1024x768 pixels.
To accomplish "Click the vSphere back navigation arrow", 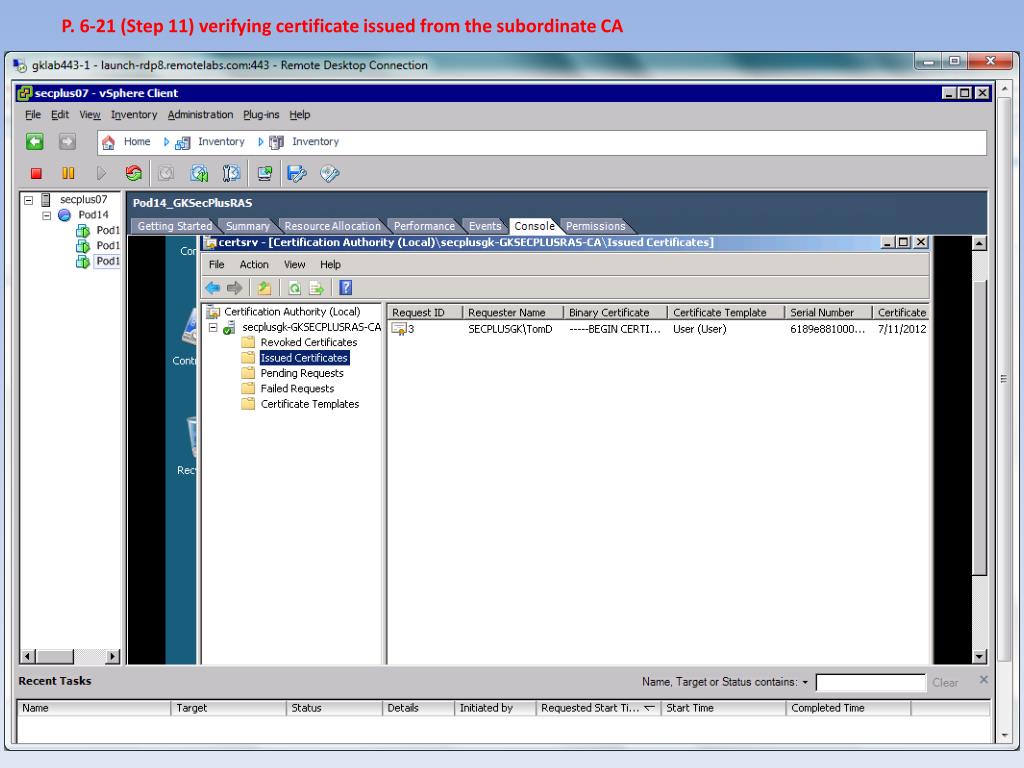I will (x=35, y=141).
